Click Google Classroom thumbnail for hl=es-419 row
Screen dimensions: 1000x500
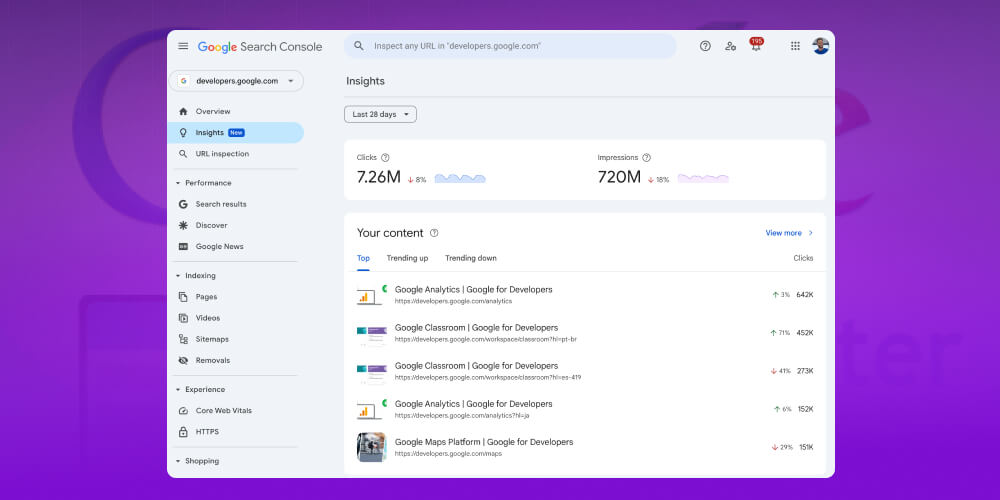pos(371,372)
